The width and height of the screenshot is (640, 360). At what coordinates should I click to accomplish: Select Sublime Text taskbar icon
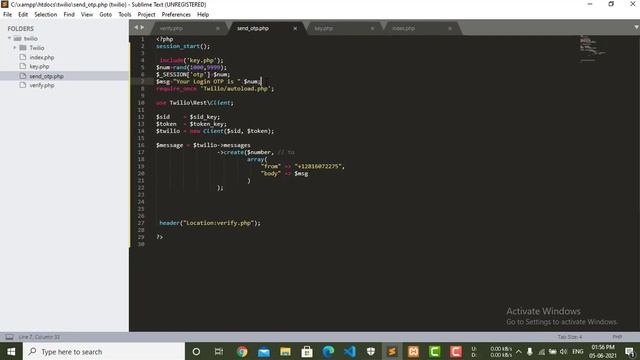pos(392,351)
